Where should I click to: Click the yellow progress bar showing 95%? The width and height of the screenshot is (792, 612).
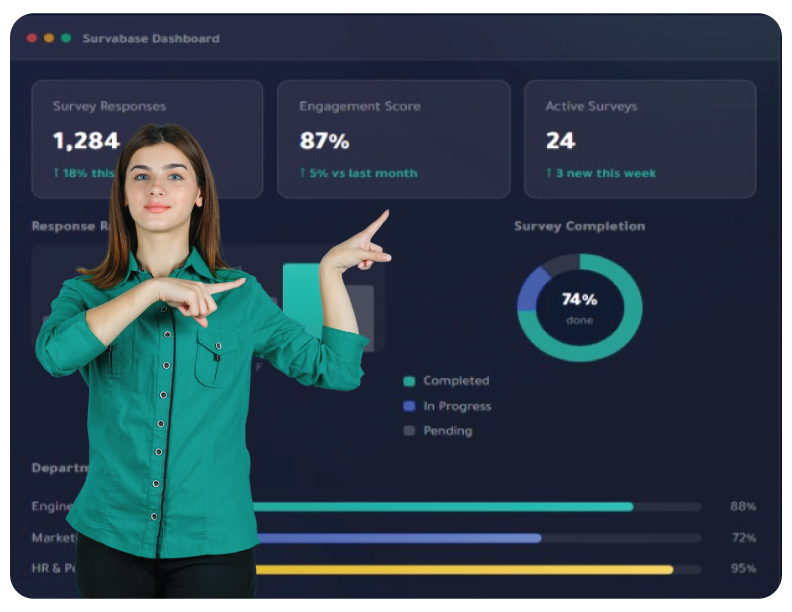[465, 569]
